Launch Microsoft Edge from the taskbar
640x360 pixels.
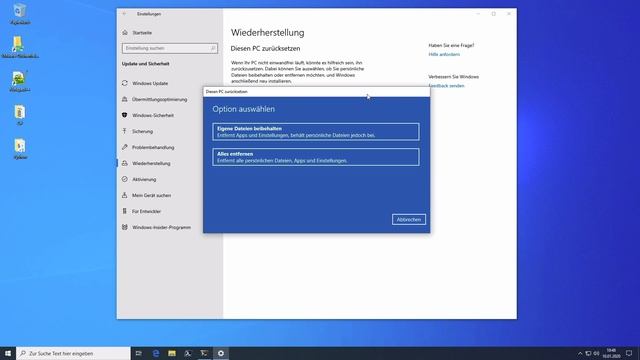[156, 353]
